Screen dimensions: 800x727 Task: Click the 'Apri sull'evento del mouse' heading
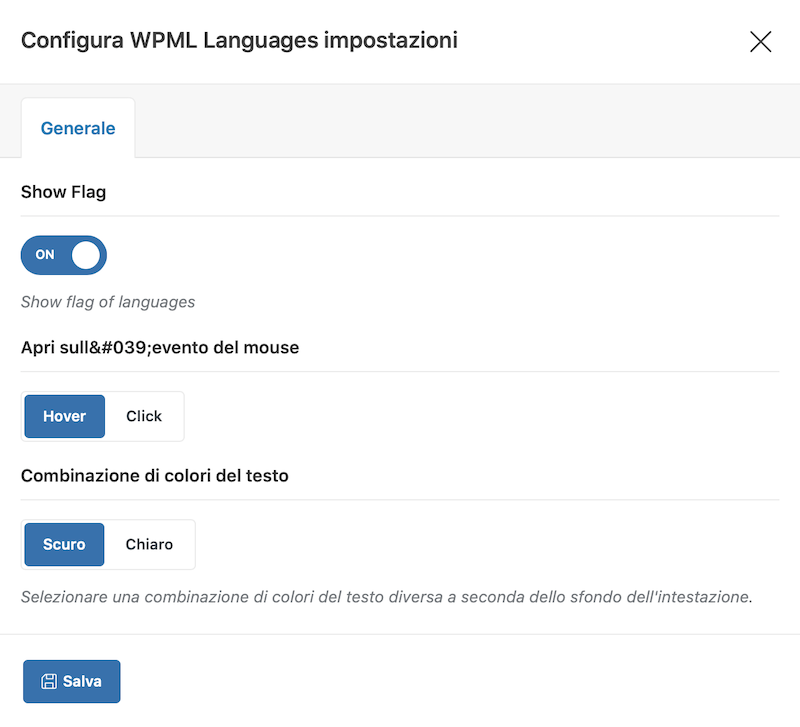pos(160,347)
